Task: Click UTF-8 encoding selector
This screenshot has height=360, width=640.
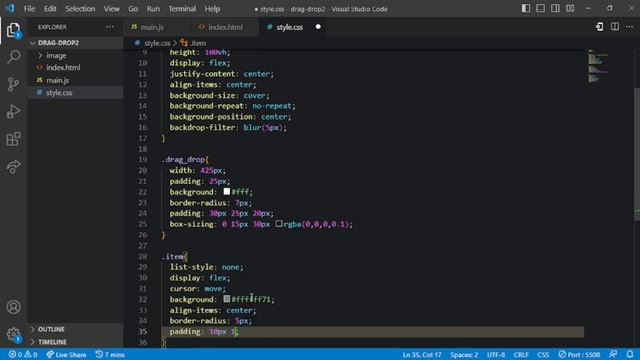Action: click(x=496, y=354)
